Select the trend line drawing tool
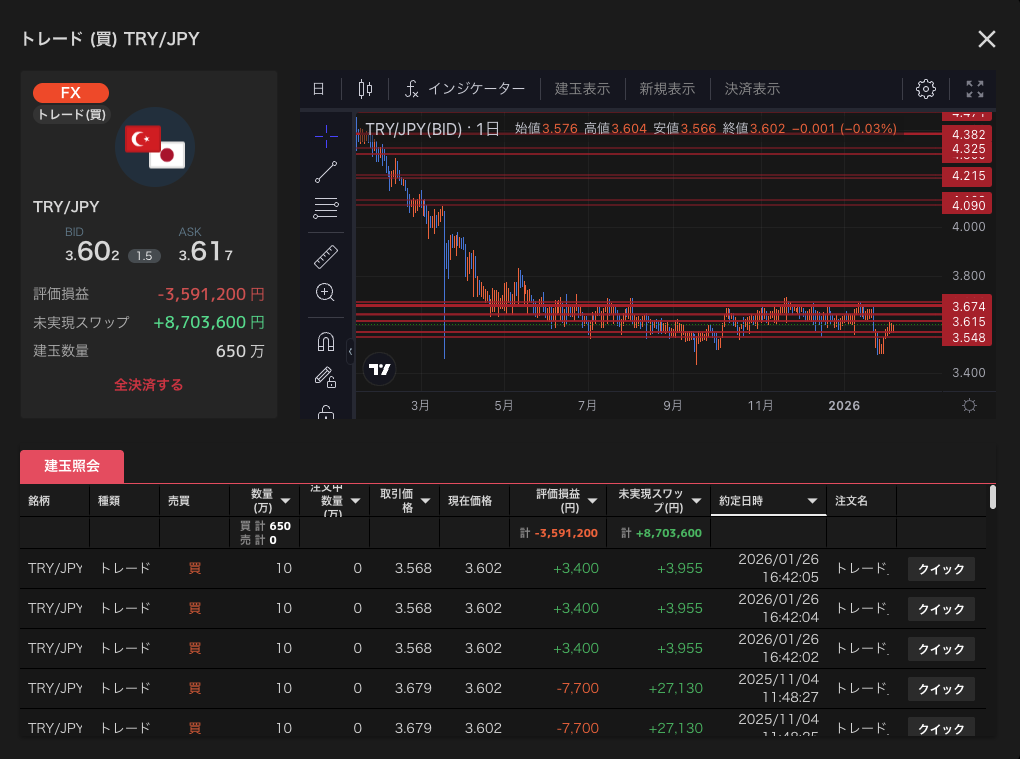 pyautogui.click(x=326, y=171)
